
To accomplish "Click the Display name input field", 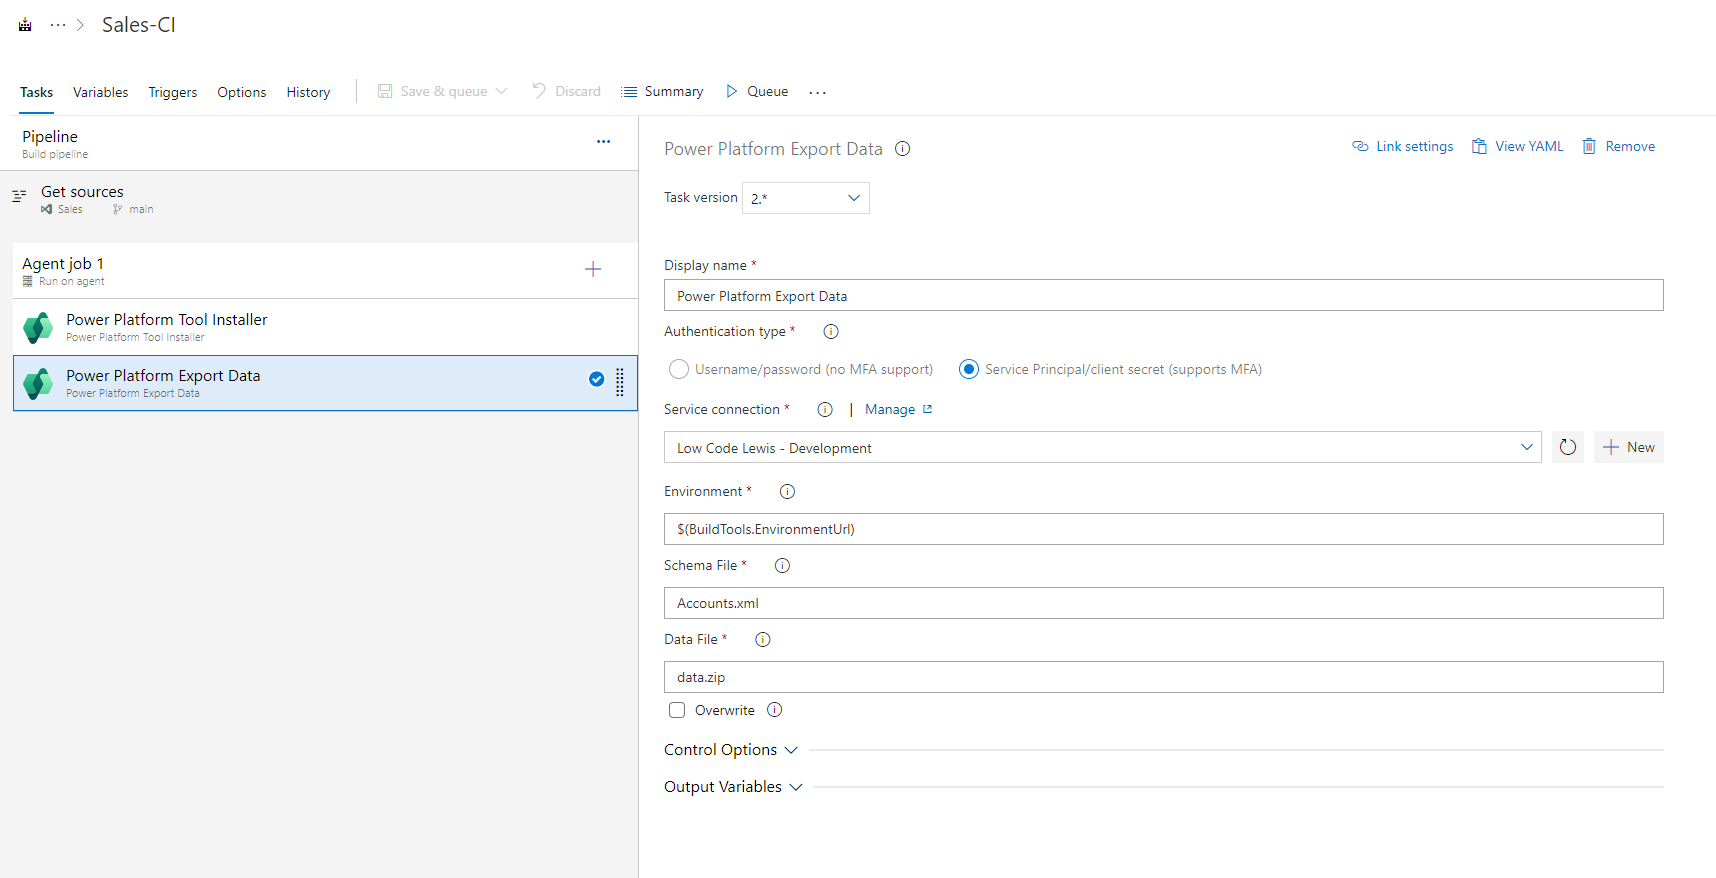I will point(1164,295).
